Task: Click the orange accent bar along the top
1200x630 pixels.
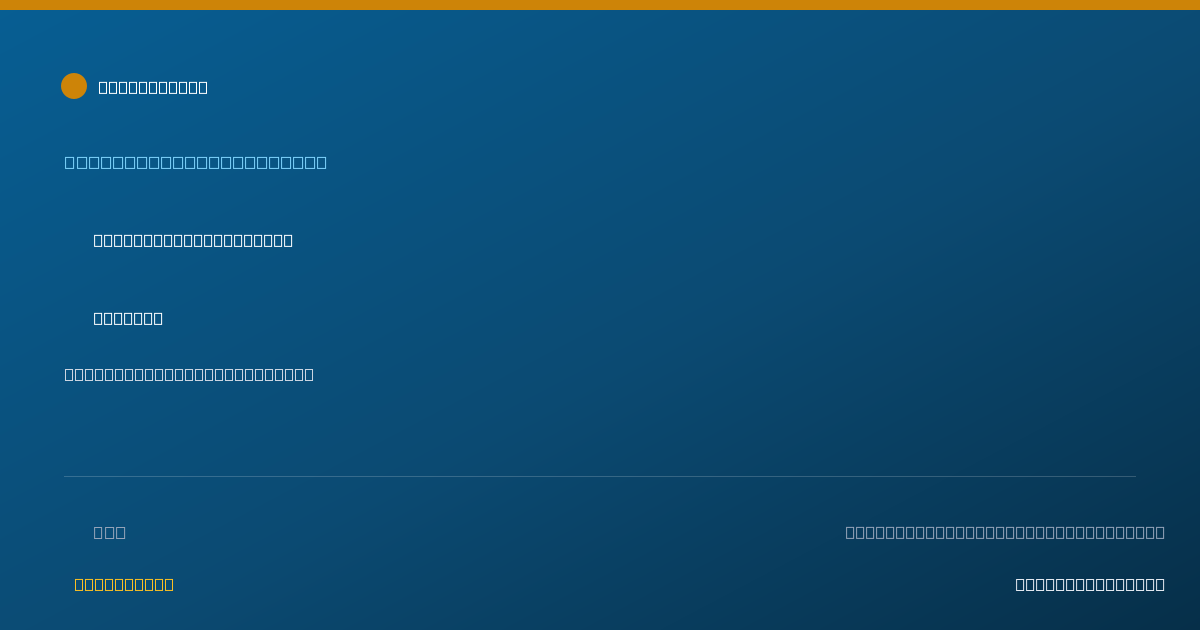Action: click(600, 5)
